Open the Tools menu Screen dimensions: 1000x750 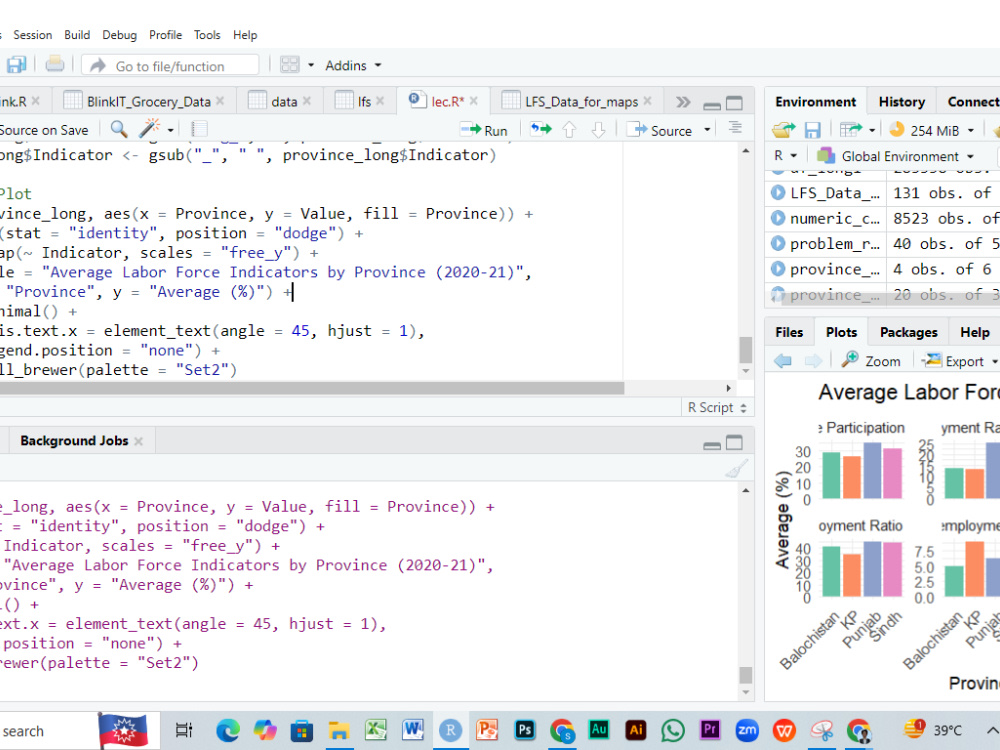(207, 35)
